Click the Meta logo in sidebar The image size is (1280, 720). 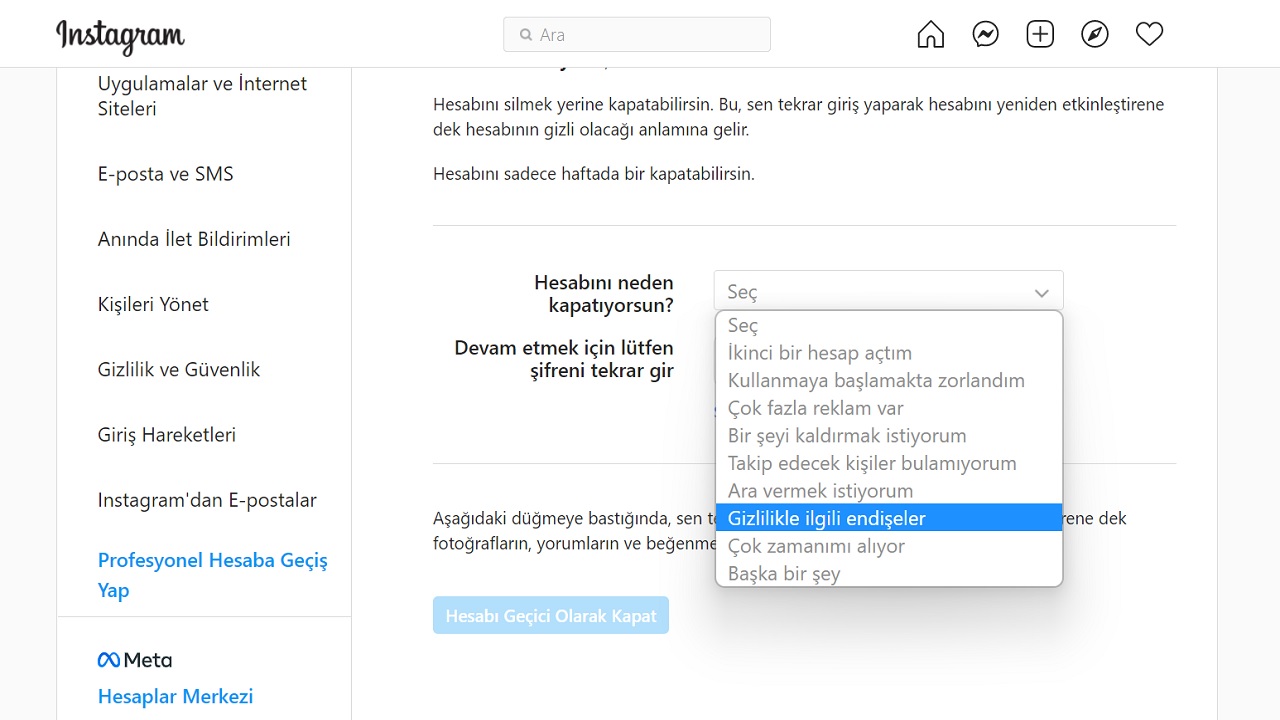(135, 660)
